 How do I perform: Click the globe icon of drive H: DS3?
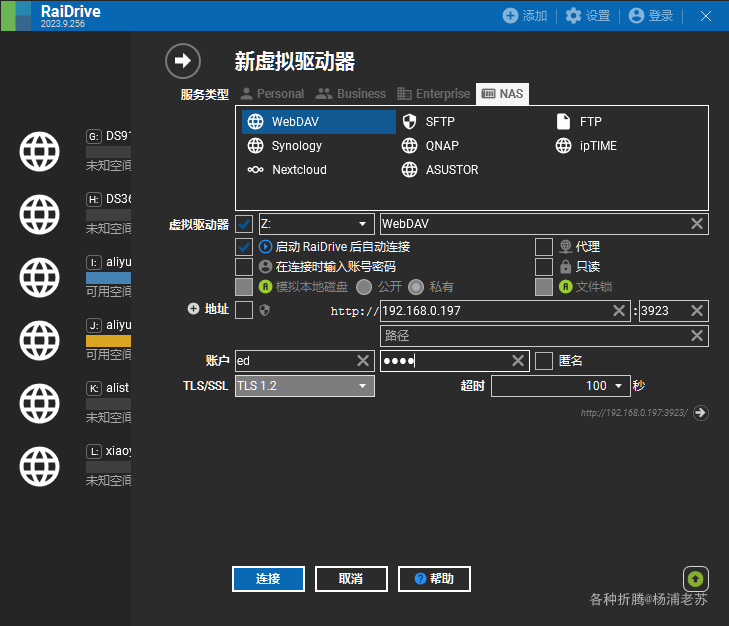[40, 214]
